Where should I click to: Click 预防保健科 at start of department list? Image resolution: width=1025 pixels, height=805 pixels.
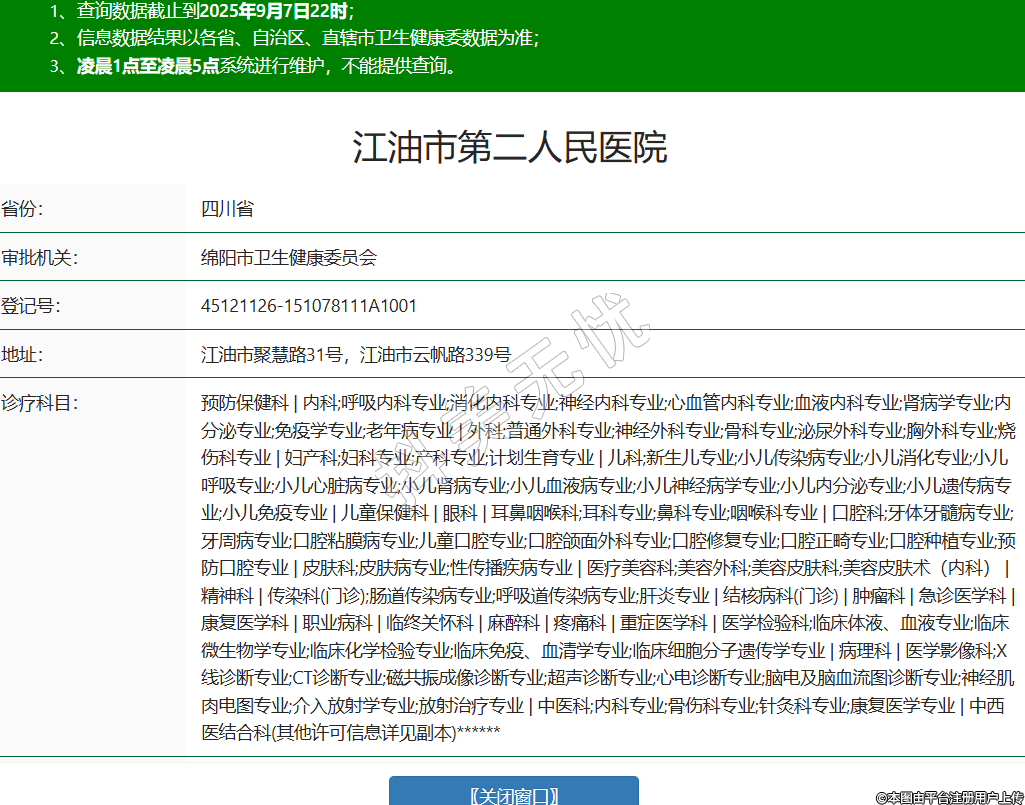tap(244, 403)
